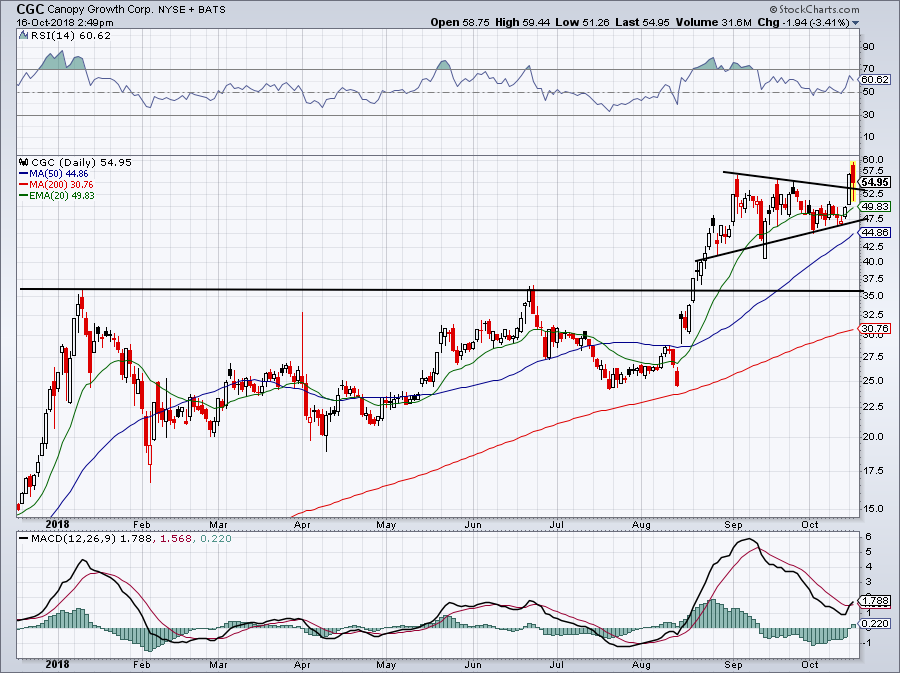Click the Open 58.75 value
Image resolution: width=900 pixels, height=673 pixels.
[460, 22]
